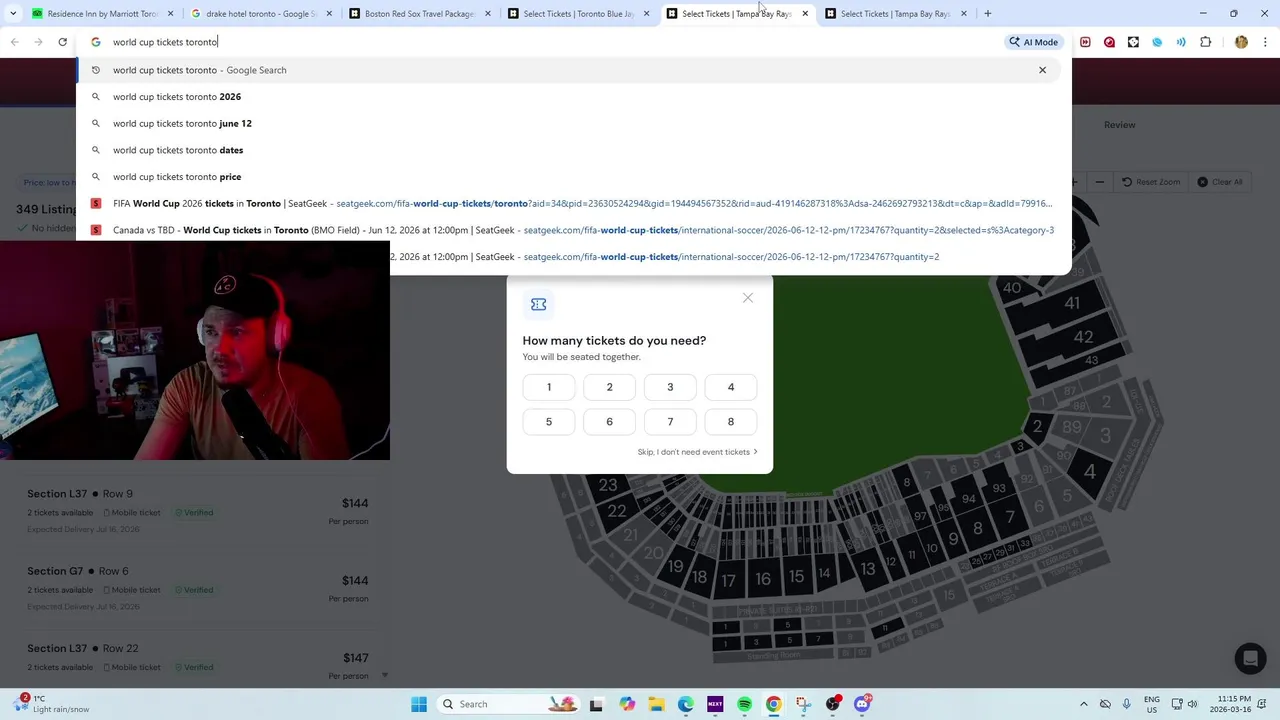Open Spotify from the taskbar

(x=745, y=704)
